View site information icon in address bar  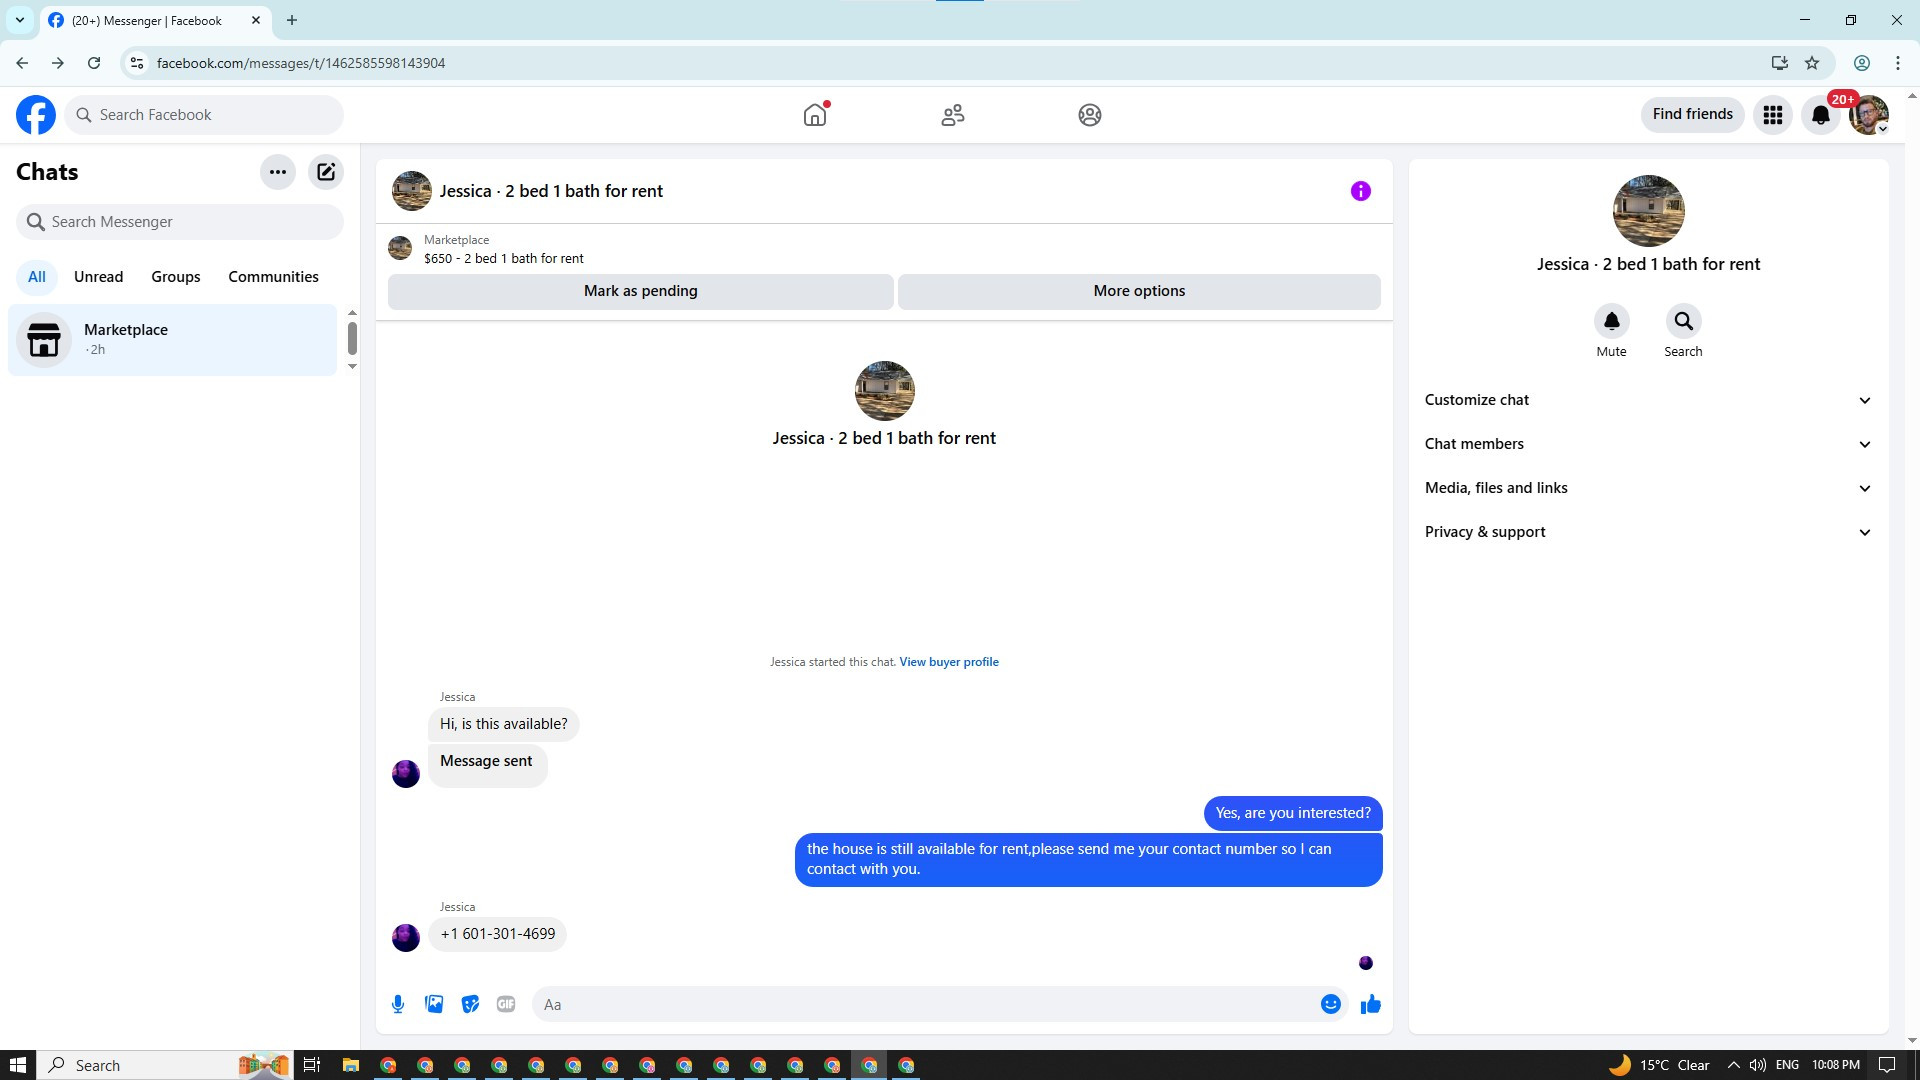(137, 63)
